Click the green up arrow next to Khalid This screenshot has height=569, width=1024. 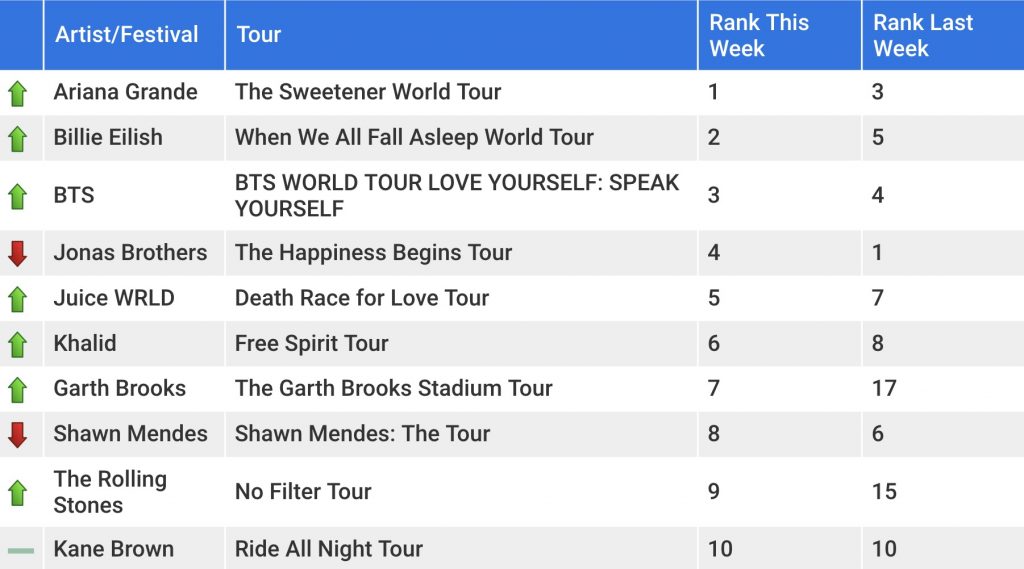click(x=18, y=344)
